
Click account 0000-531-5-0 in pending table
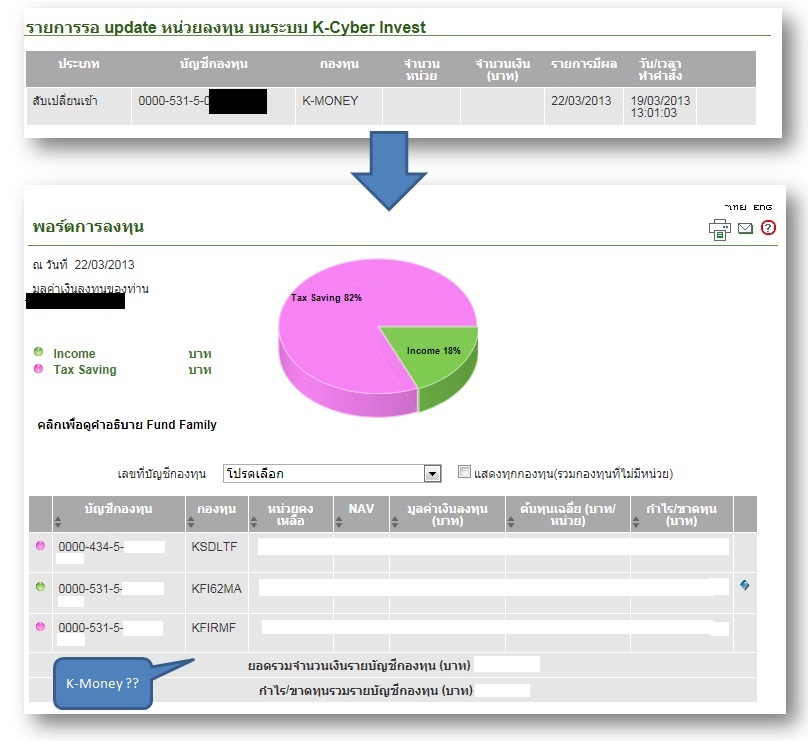click(x=174, y=100)
